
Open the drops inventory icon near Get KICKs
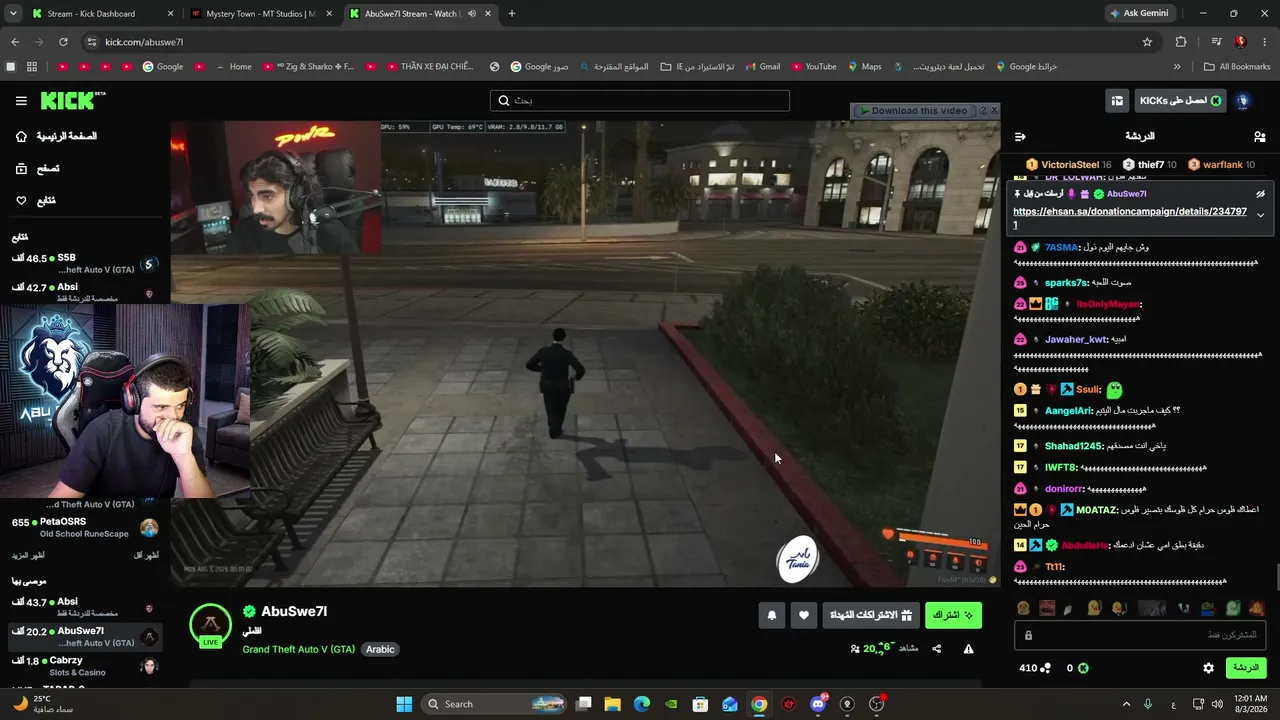coord(1117,101)
